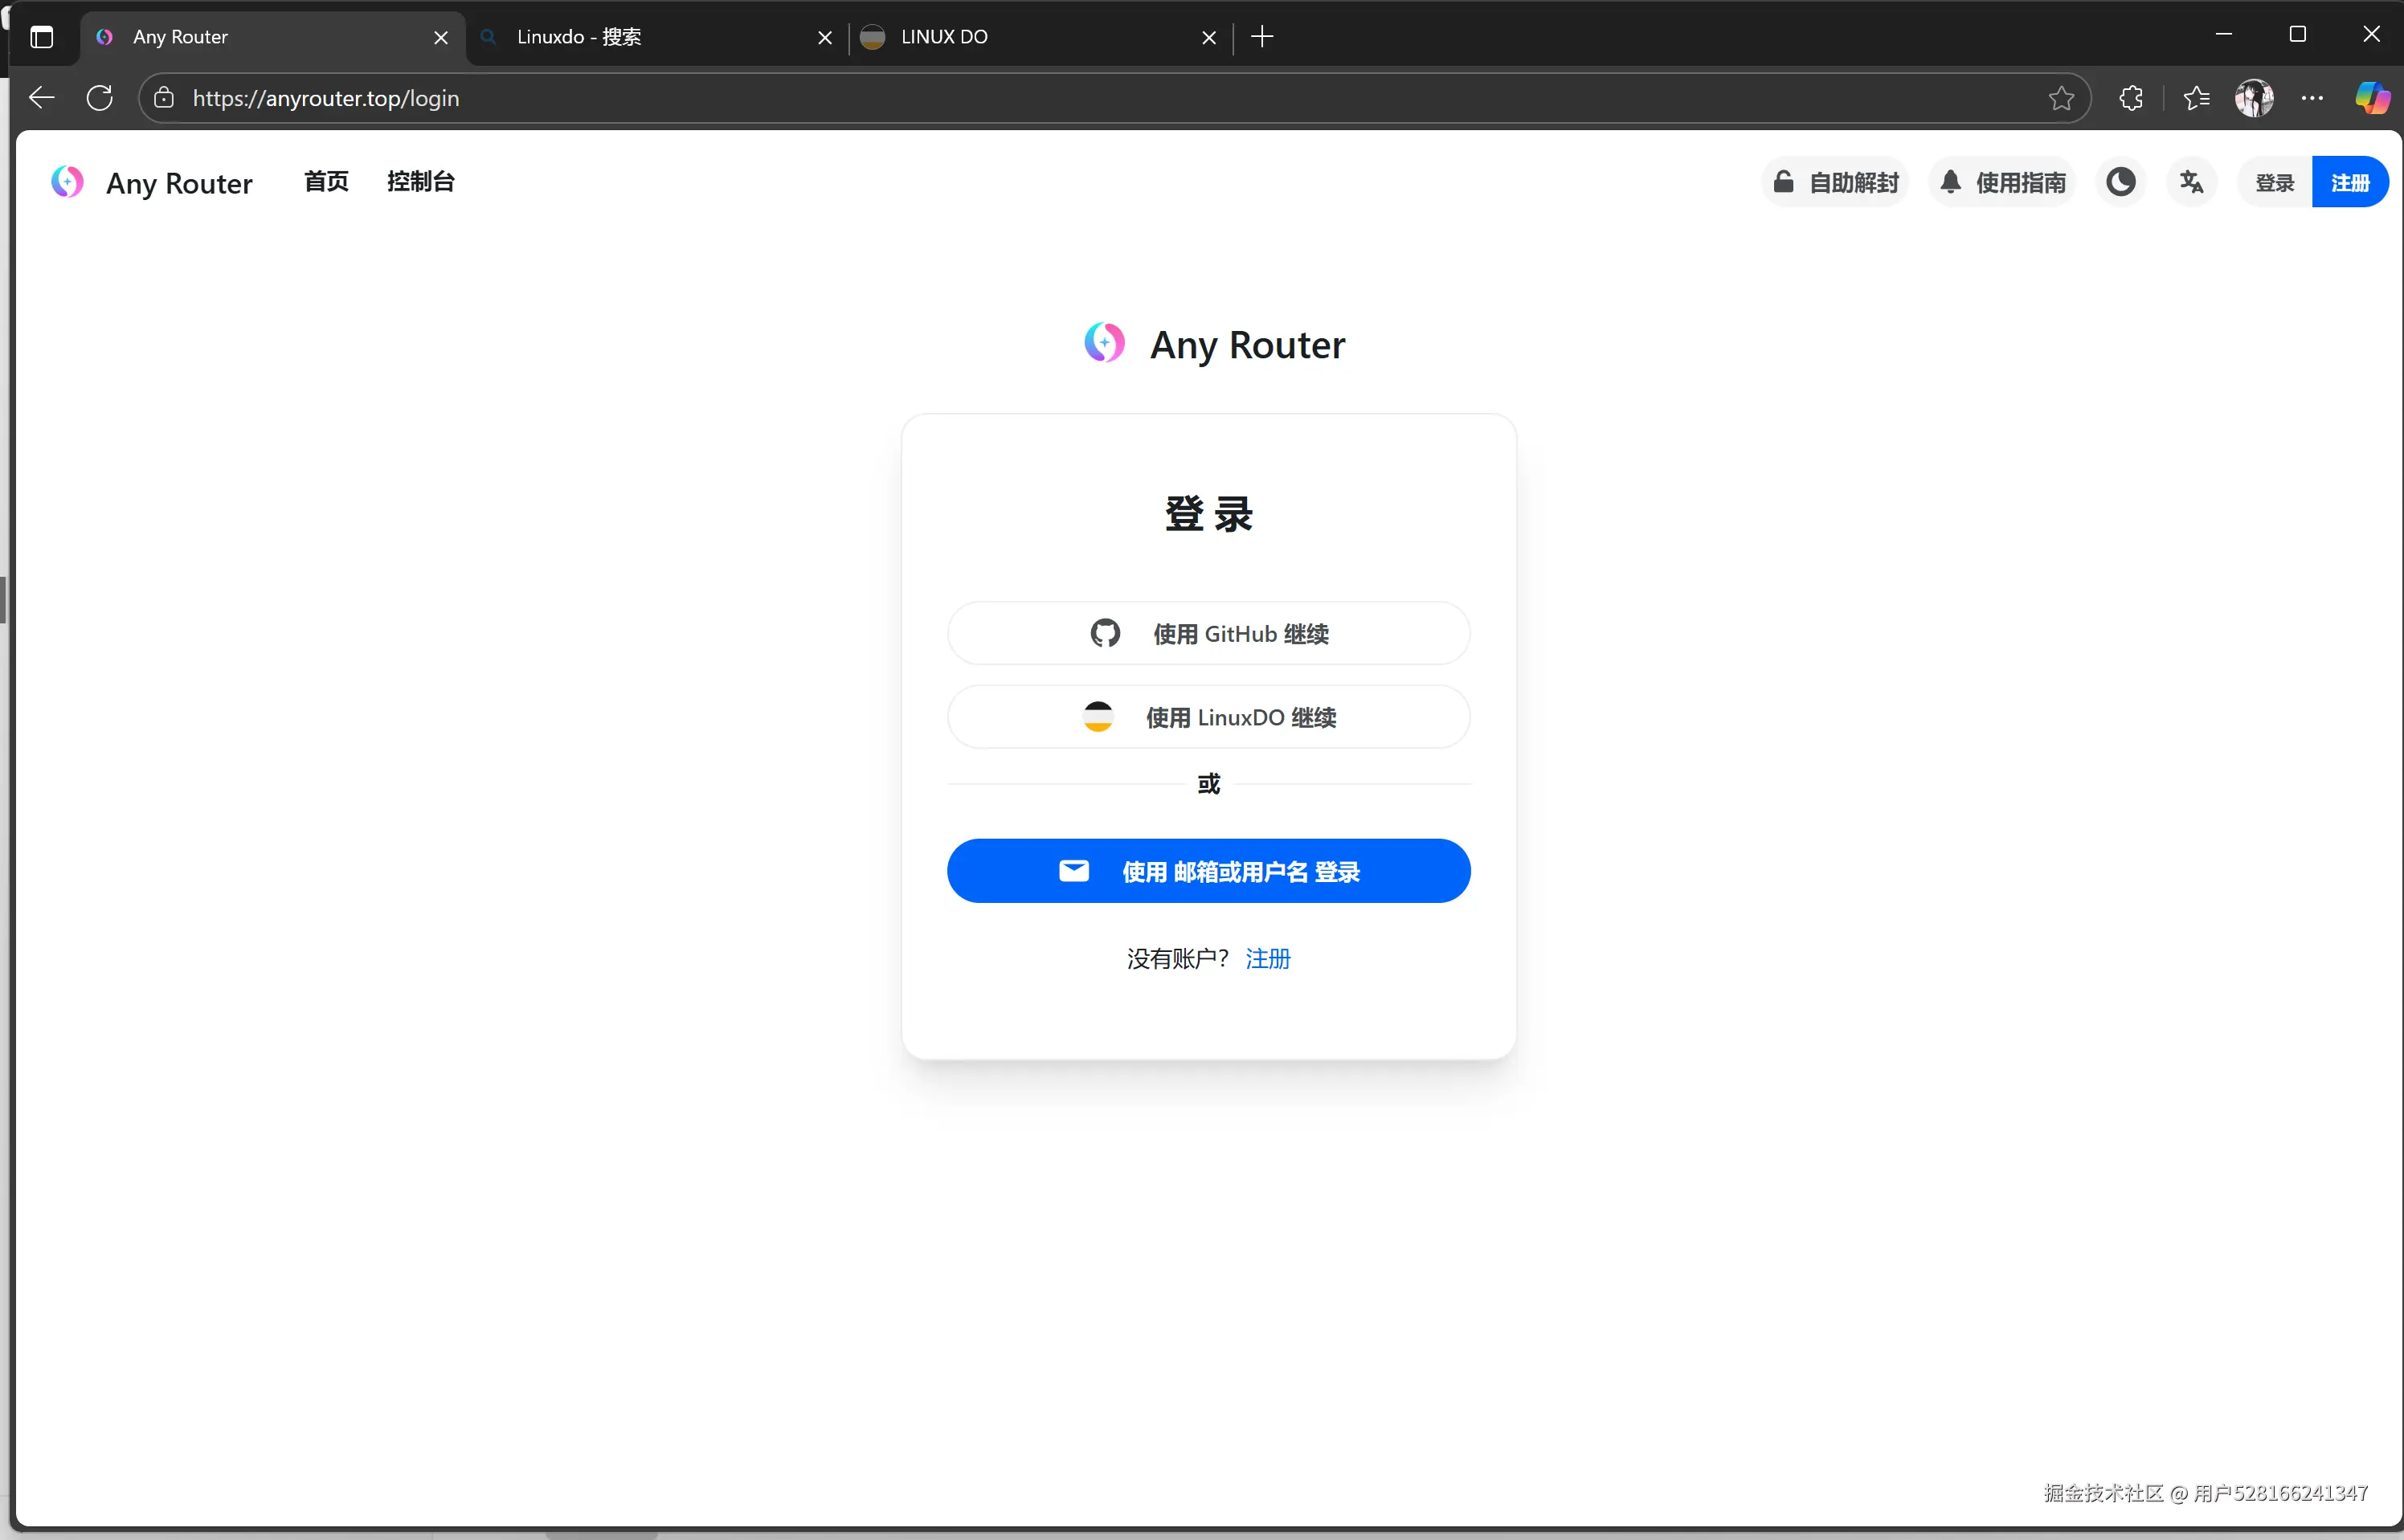Screen dimensions: 2404x1540
Task: Close the Any Router tab
Action: [441, 37]
